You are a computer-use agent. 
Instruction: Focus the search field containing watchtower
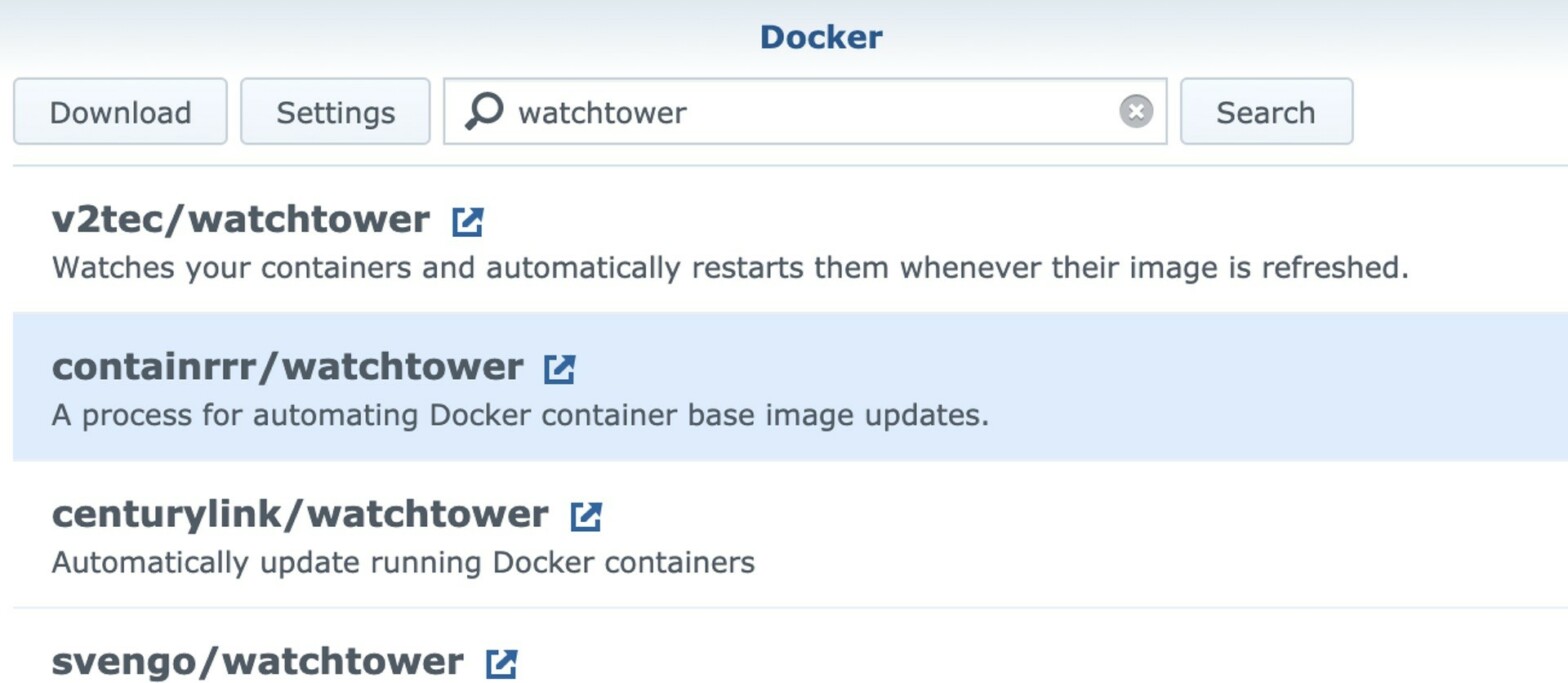point(805,112)
